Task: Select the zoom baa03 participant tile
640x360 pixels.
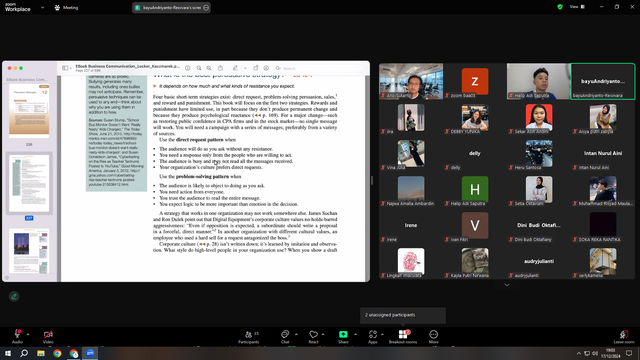Action: [475, 81]
